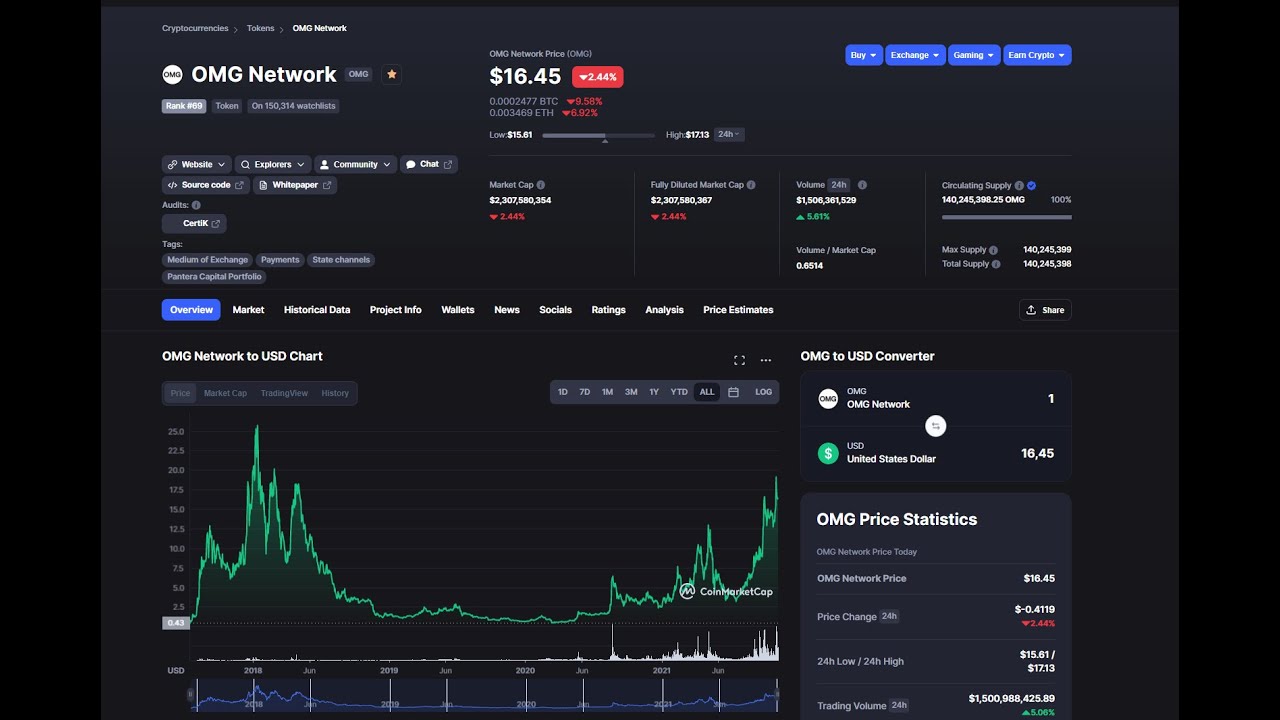
Task: Click USD dollar icon in converter
Action: pyautogui.click(x=828, y=453)
